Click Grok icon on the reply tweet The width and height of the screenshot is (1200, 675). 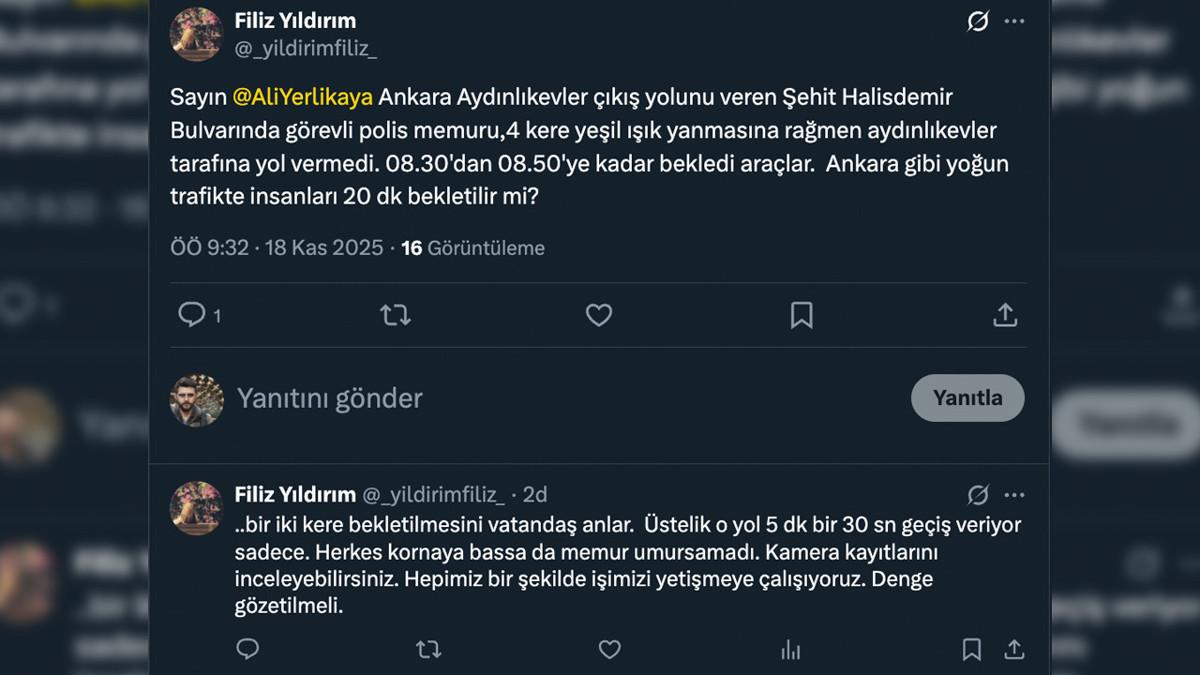coord(978,495)
